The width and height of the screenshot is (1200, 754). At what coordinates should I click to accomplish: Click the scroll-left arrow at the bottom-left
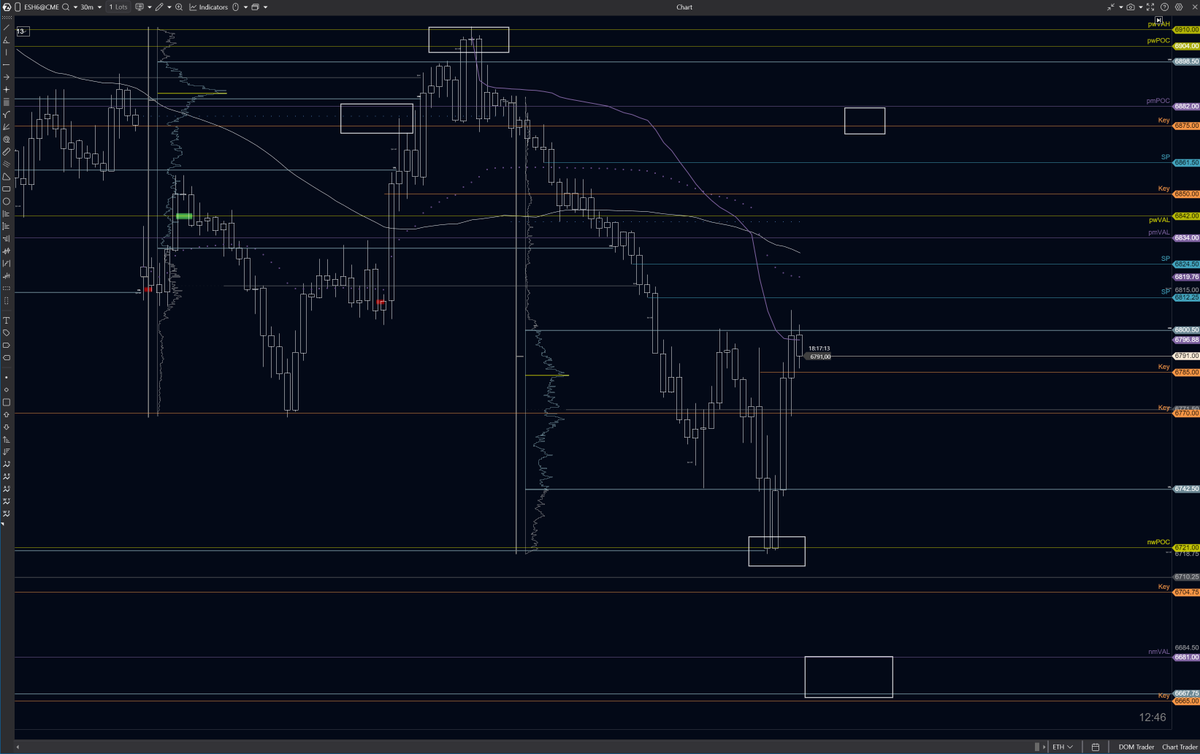(x=18, y=747)
